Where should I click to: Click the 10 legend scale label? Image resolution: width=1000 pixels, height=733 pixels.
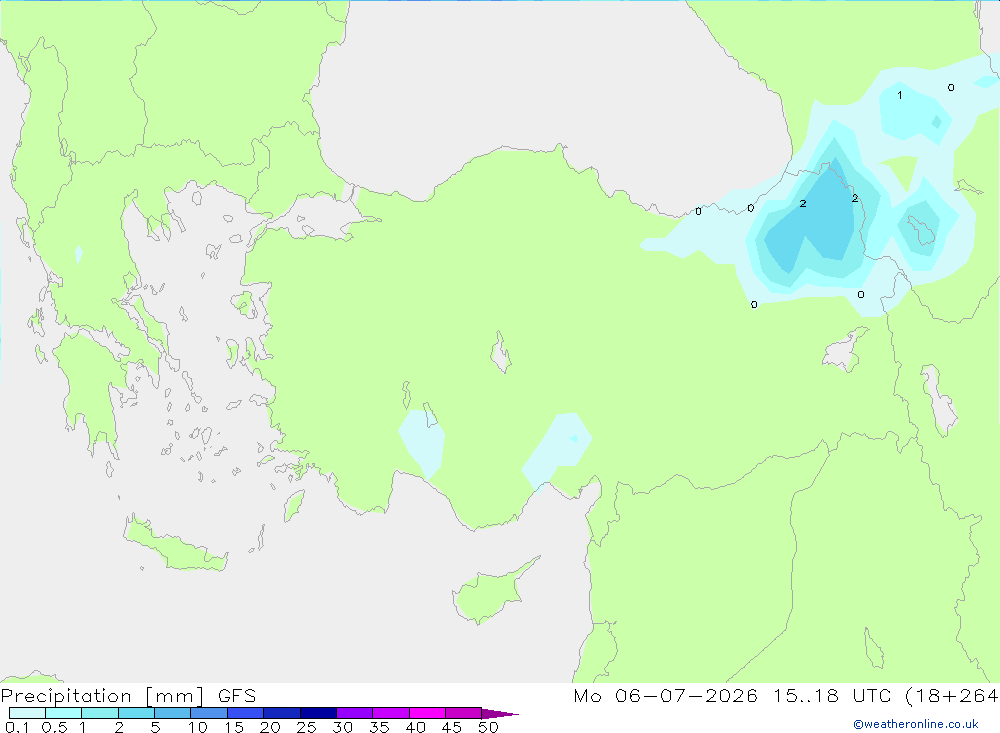point(198,727)
